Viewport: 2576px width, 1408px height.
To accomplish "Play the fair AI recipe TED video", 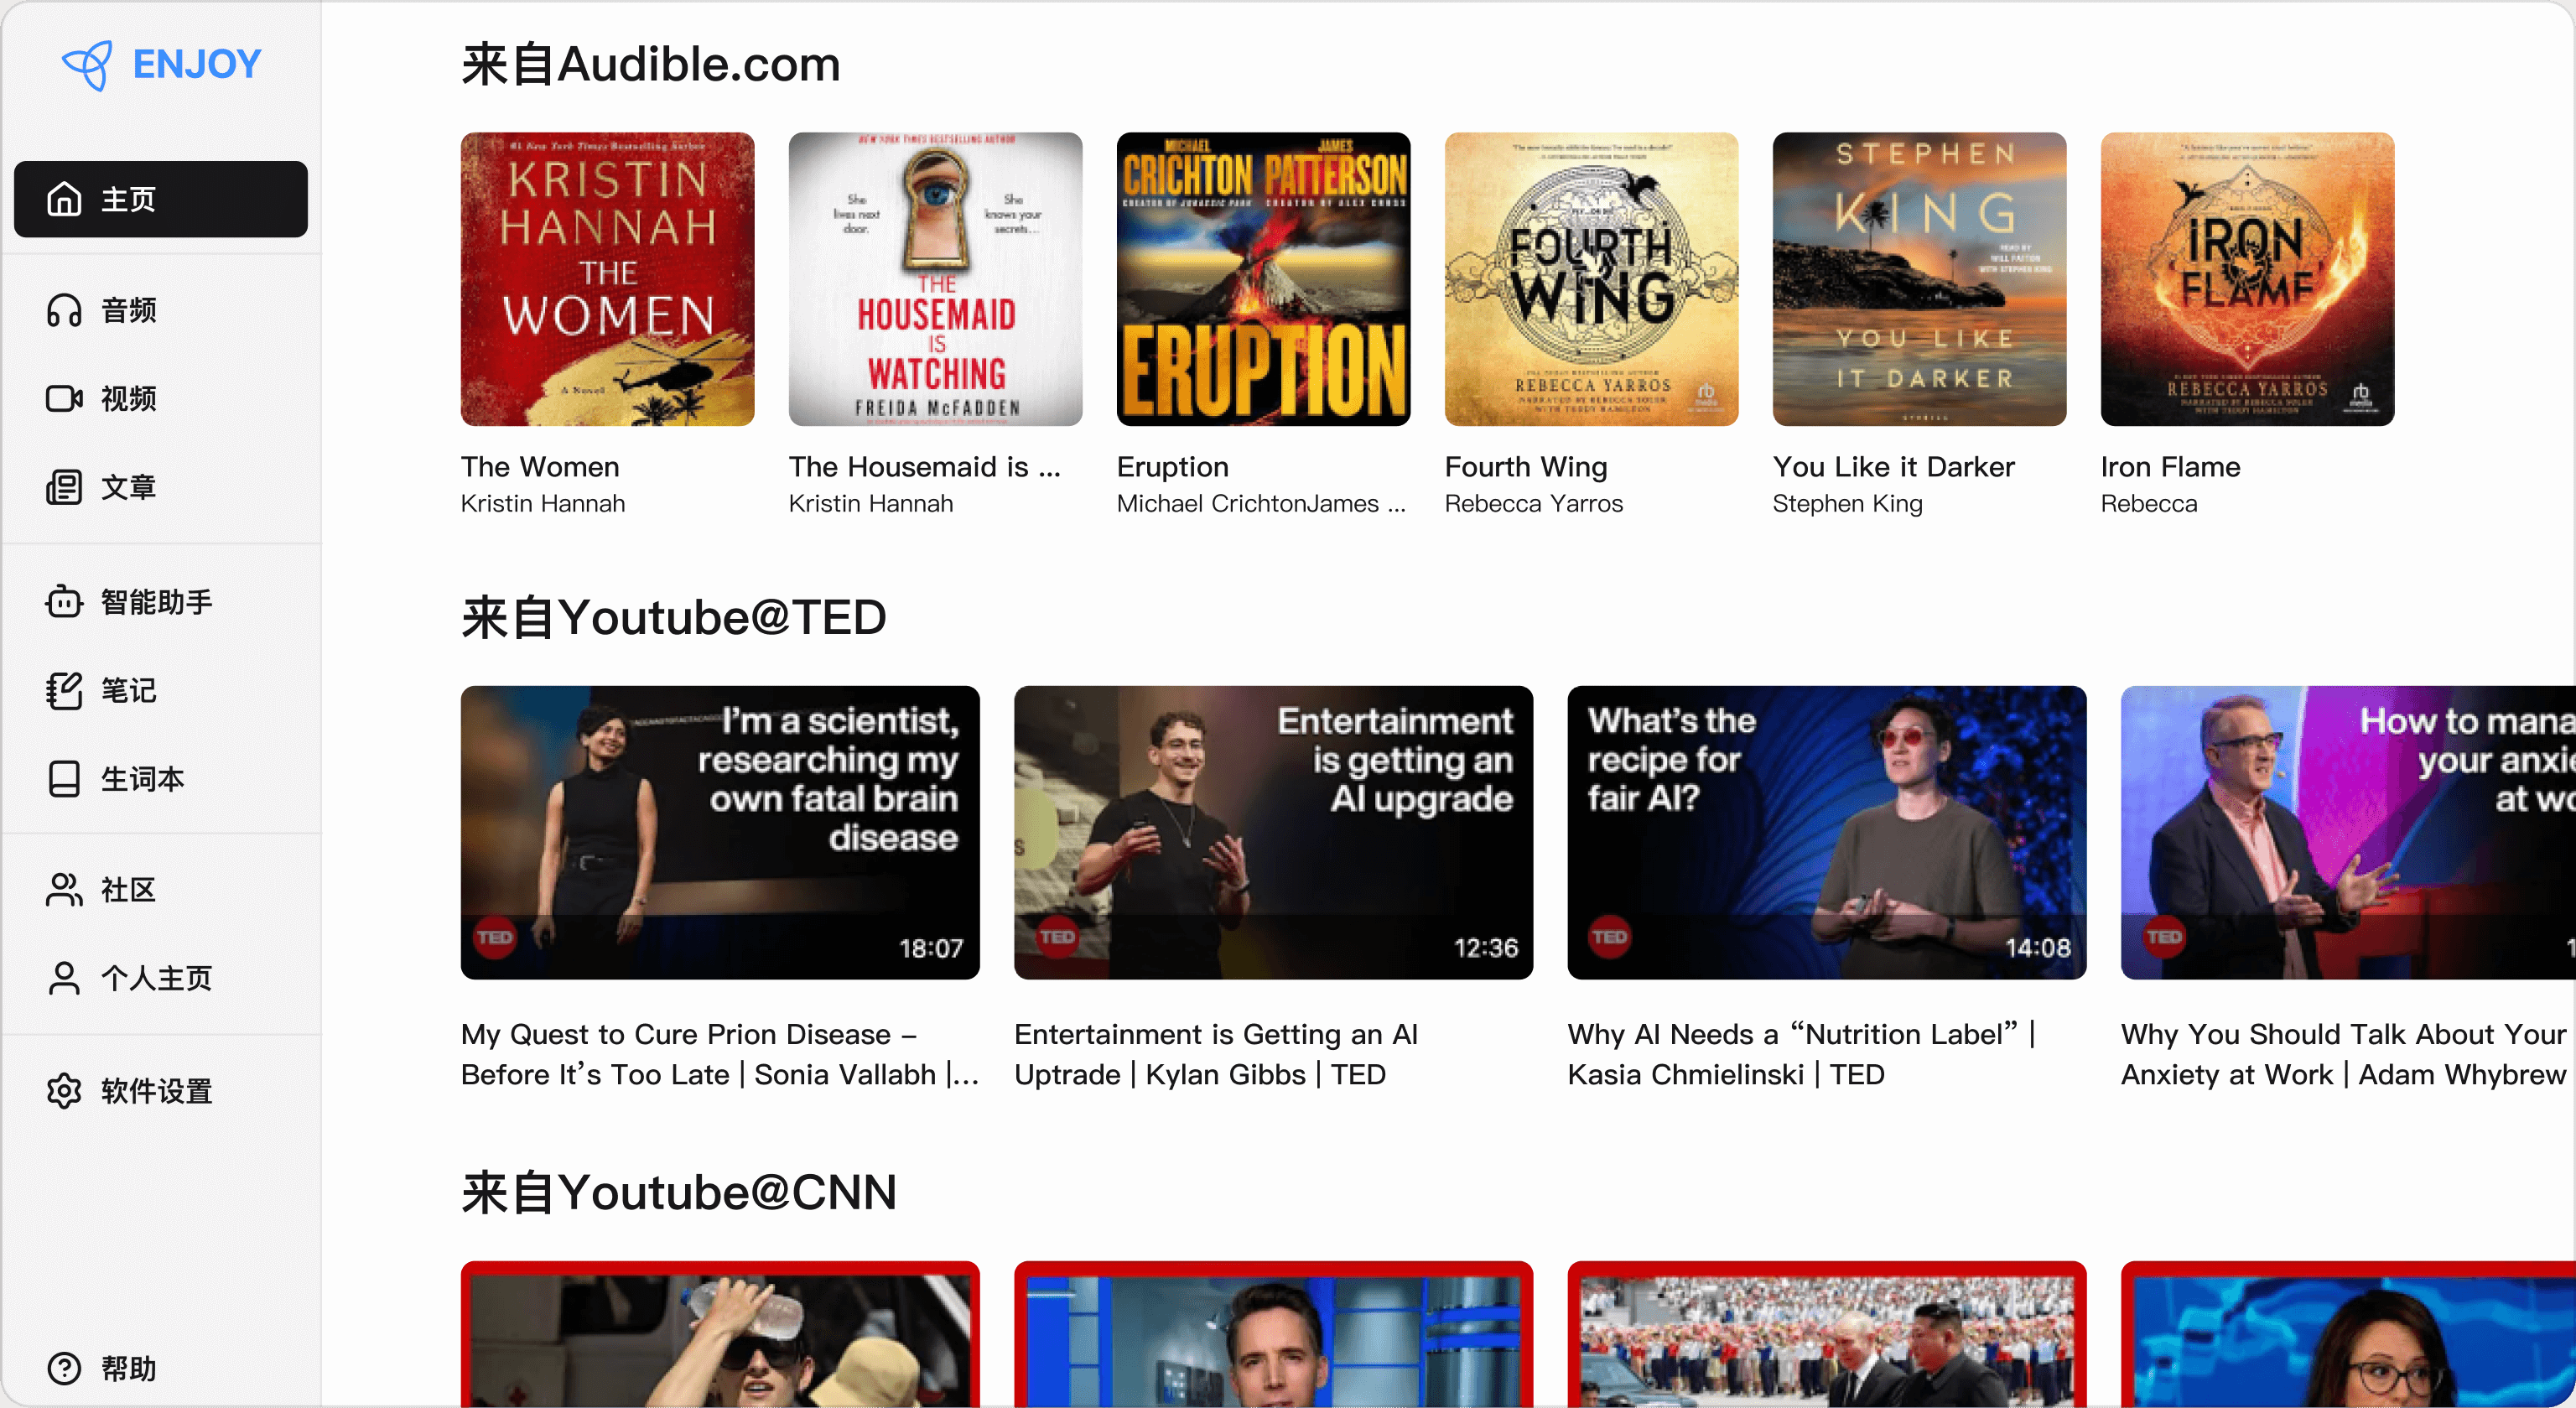I will [x=1826, y=832].
